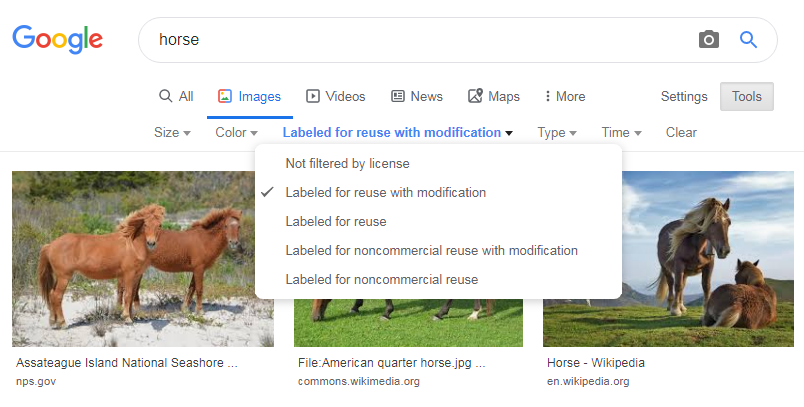Click the Images tab picture icon
Viewport: 804px width, 407px height.
click(x=225, y=97)
